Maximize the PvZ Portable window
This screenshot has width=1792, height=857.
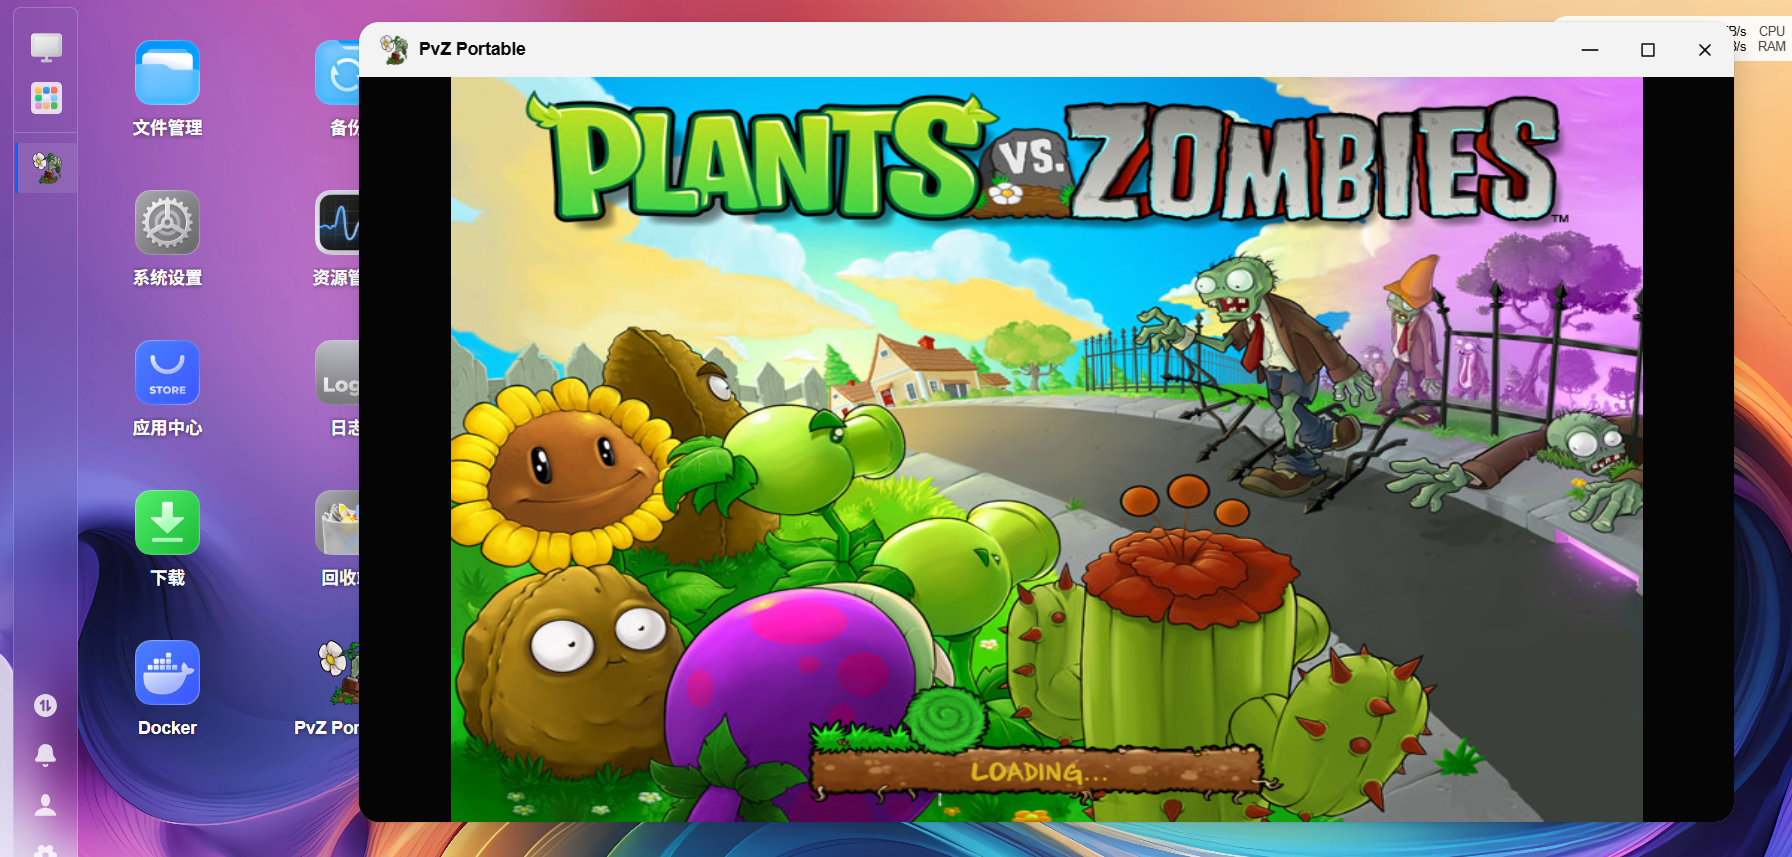[1648, 50]
